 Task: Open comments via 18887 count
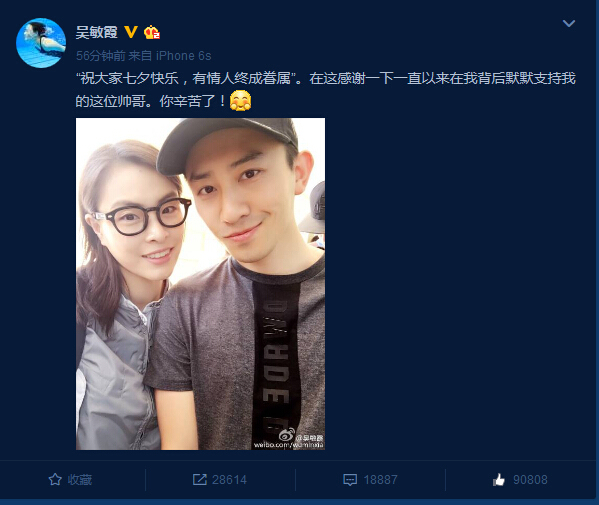click(380, 480)
